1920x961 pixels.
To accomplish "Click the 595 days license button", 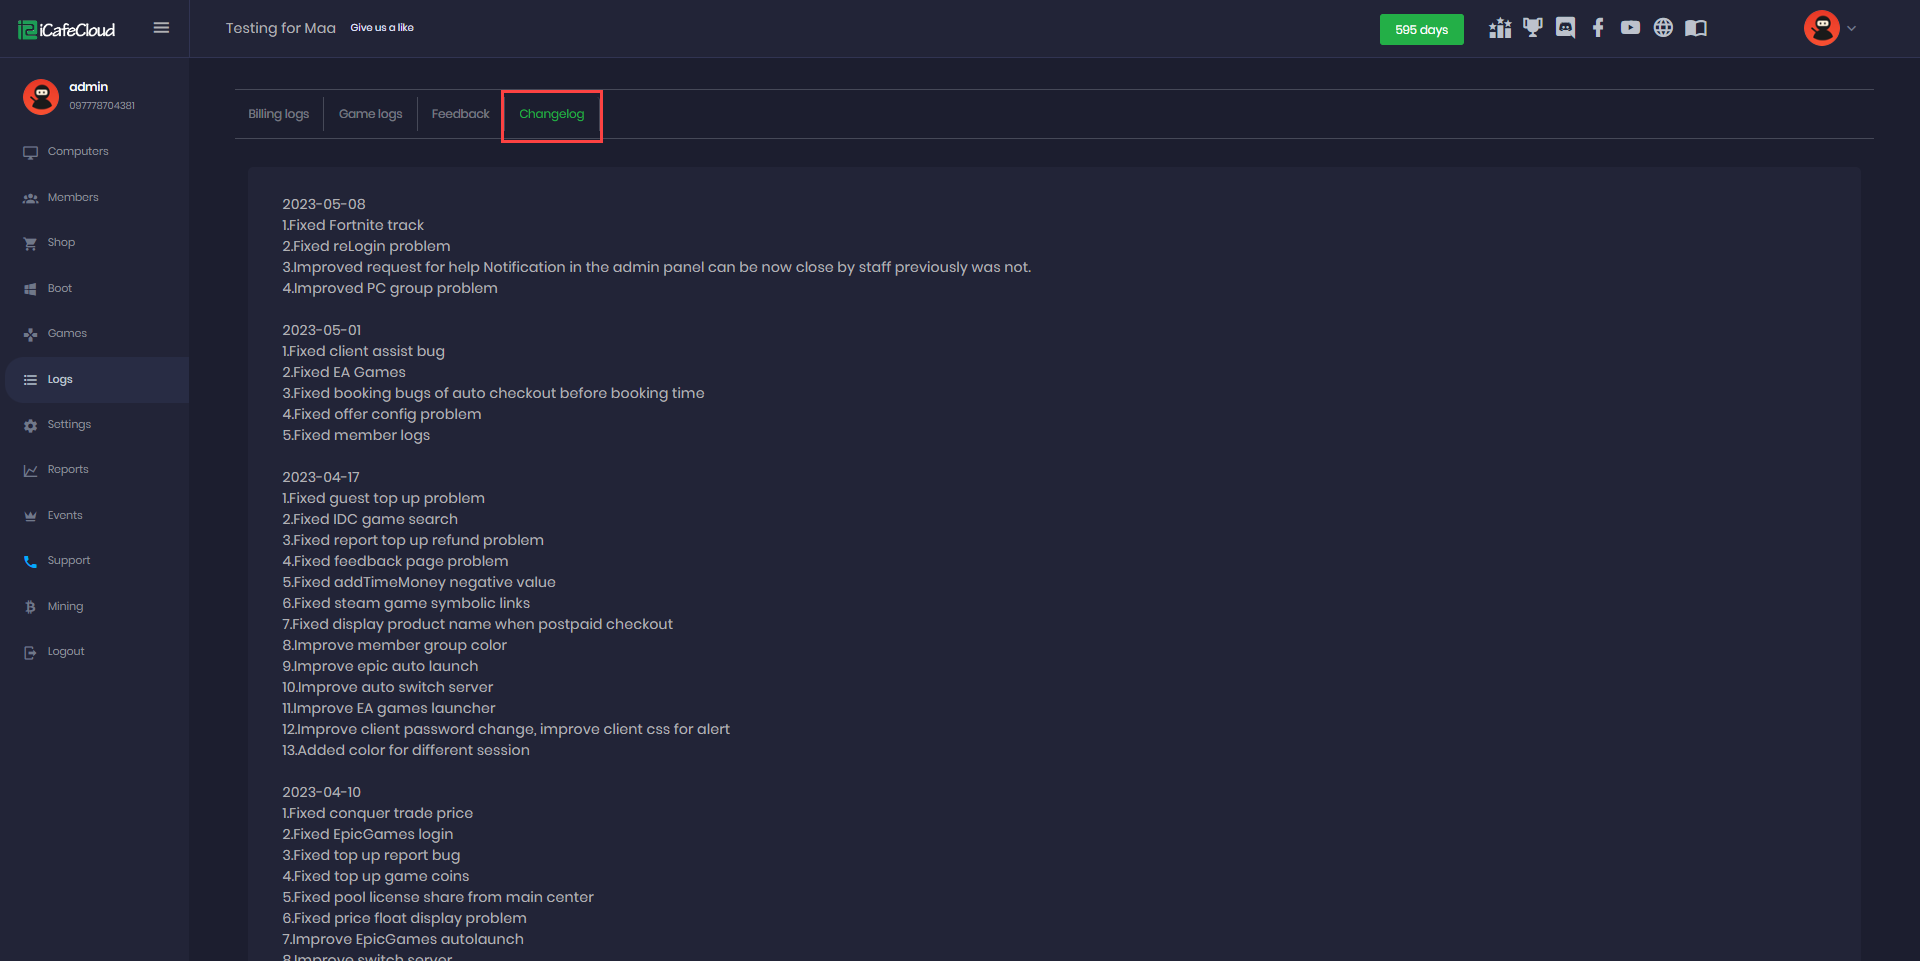I will pos(1421,30).
